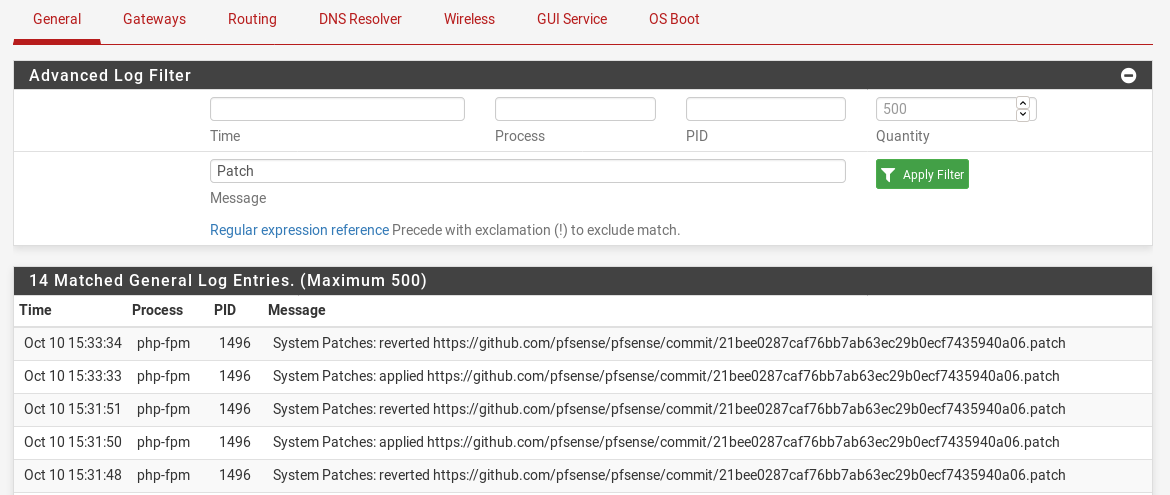1170x495 pixels.
Task: Focus the Process filter input field
Action: click(575, 109)
